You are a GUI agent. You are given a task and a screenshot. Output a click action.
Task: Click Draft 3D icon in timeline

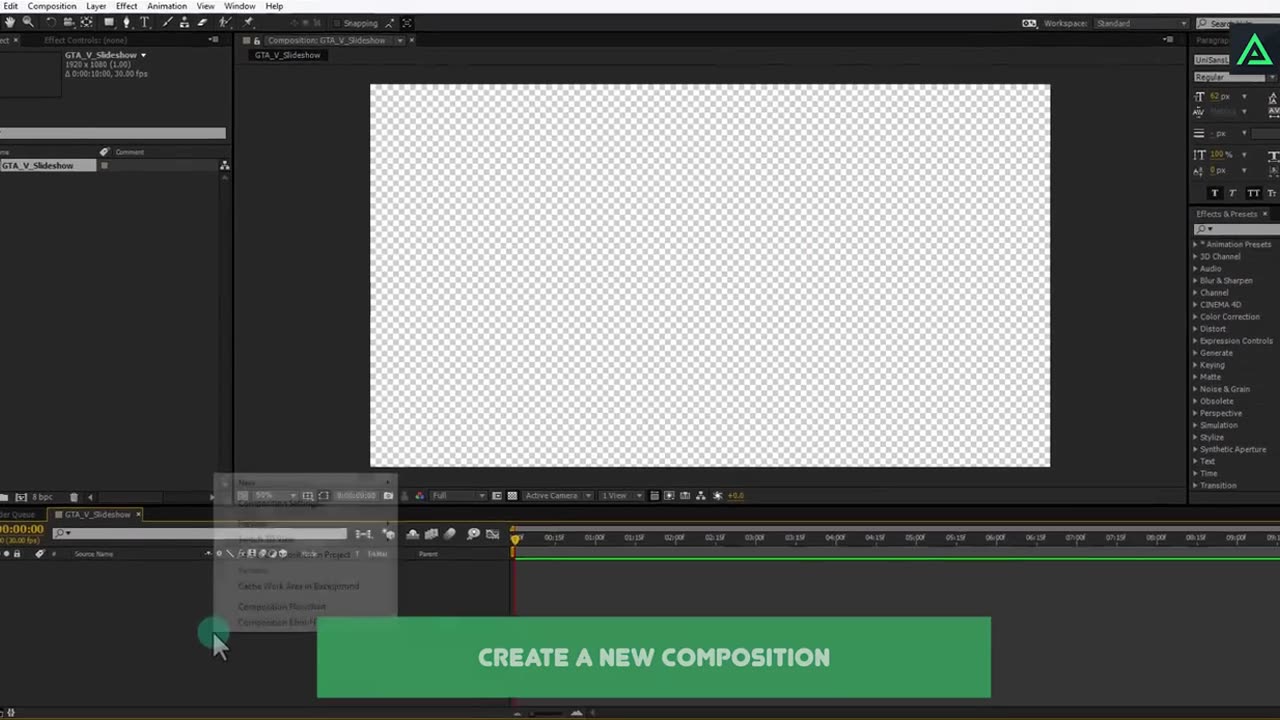click(x=389, y=534)
